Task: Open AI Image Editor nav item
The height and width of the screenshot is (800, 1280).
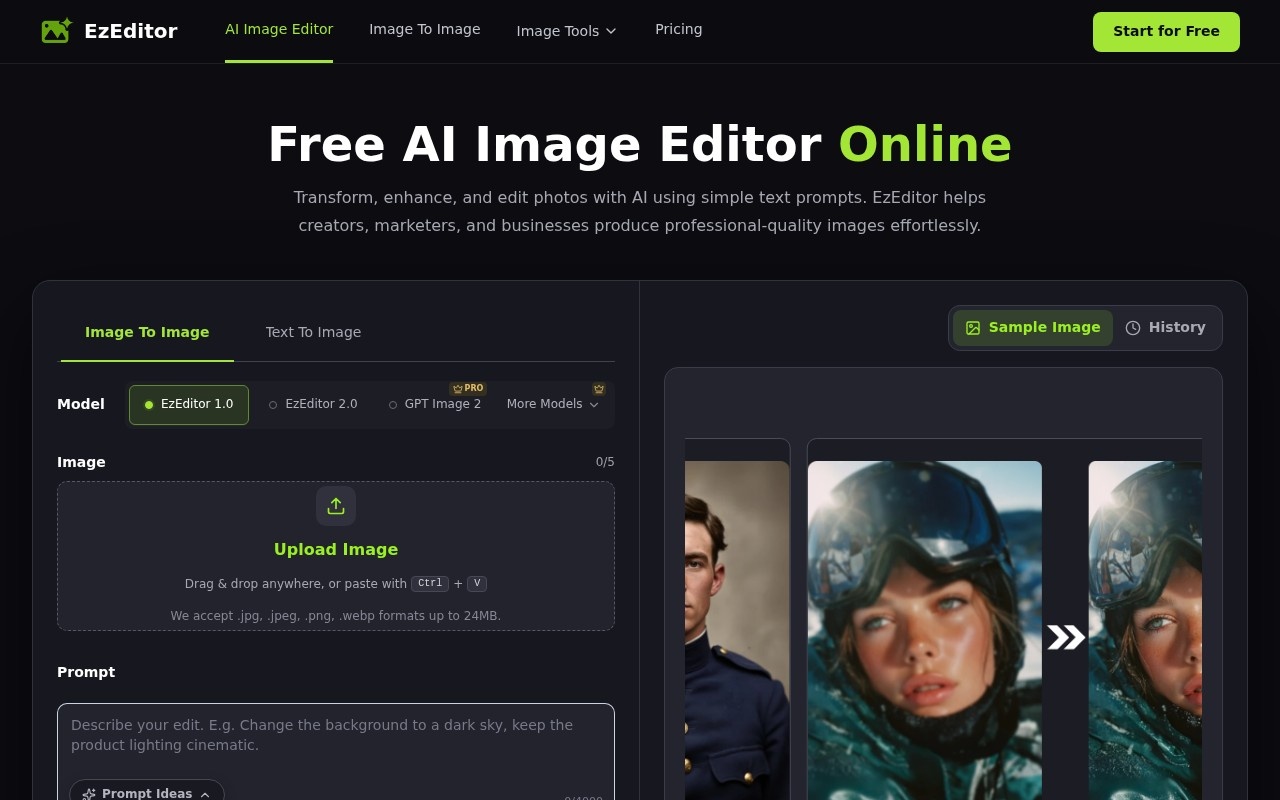Action: click(x=279, y=30)
